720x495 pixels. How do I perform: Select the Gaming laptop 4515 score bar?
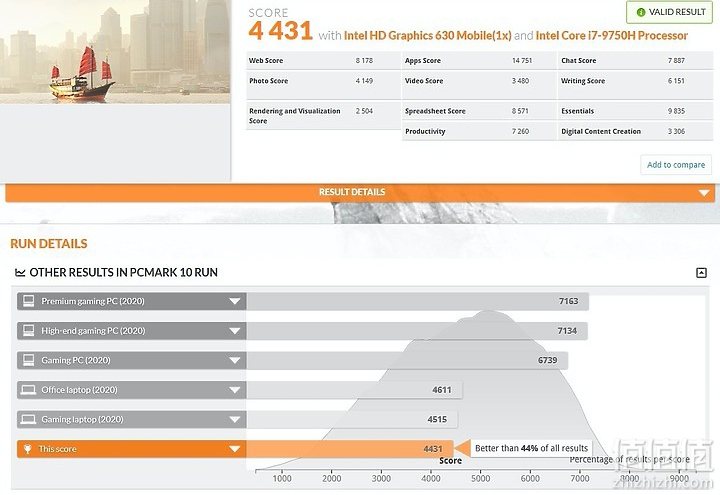click(352, 419)
